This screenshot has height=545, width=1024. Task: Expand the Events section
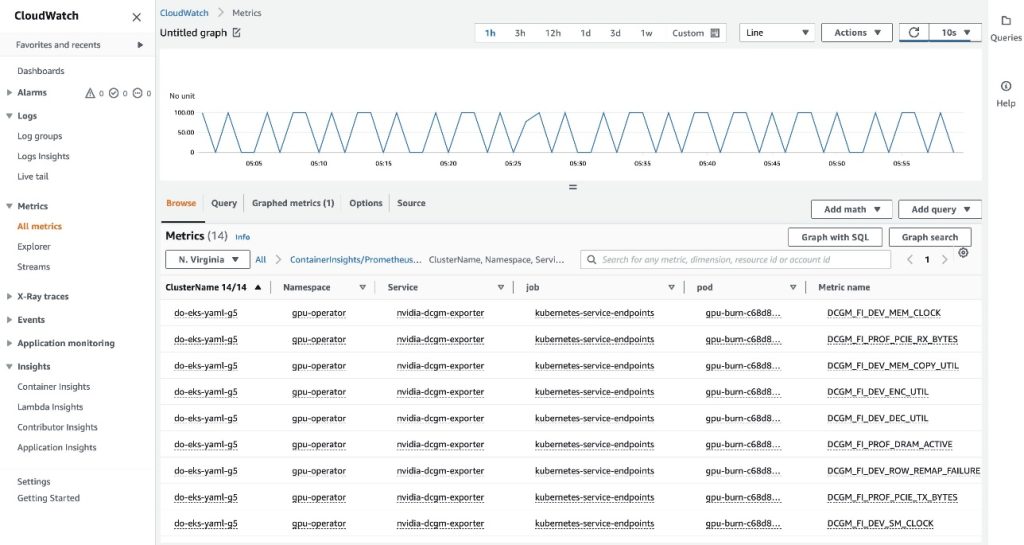coord(9,320)
